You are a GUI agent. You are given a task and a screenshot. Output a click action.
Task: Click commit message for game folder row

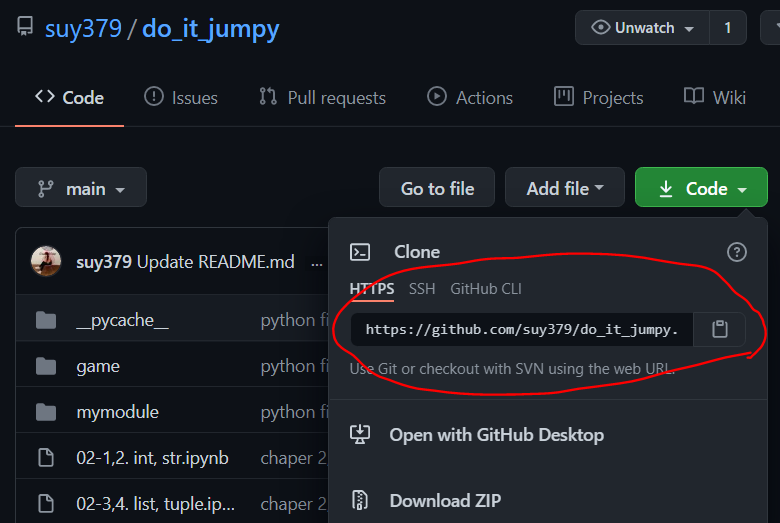294,366
